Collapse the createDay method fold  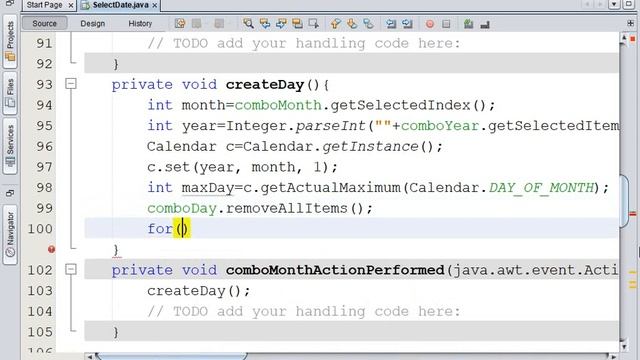[x=71, y=84]
